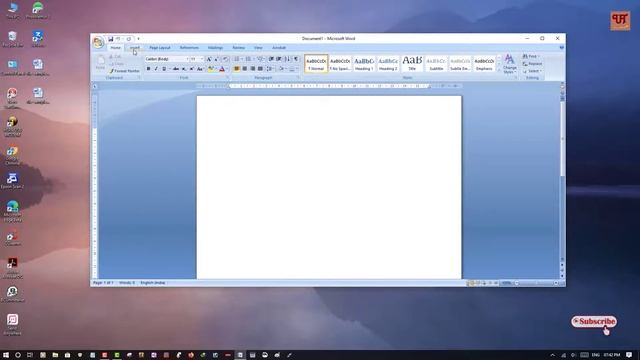The height and width of the screenshot is (360, 640).
Task: Click Clear Formatting icon
Action: (225, 59)
